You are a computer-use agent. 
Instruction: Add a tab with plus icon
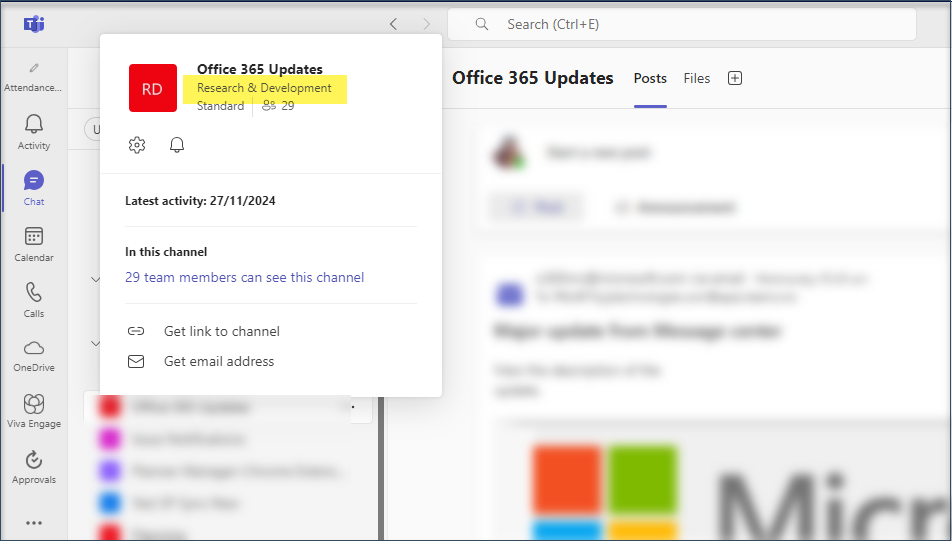point(735,78)
